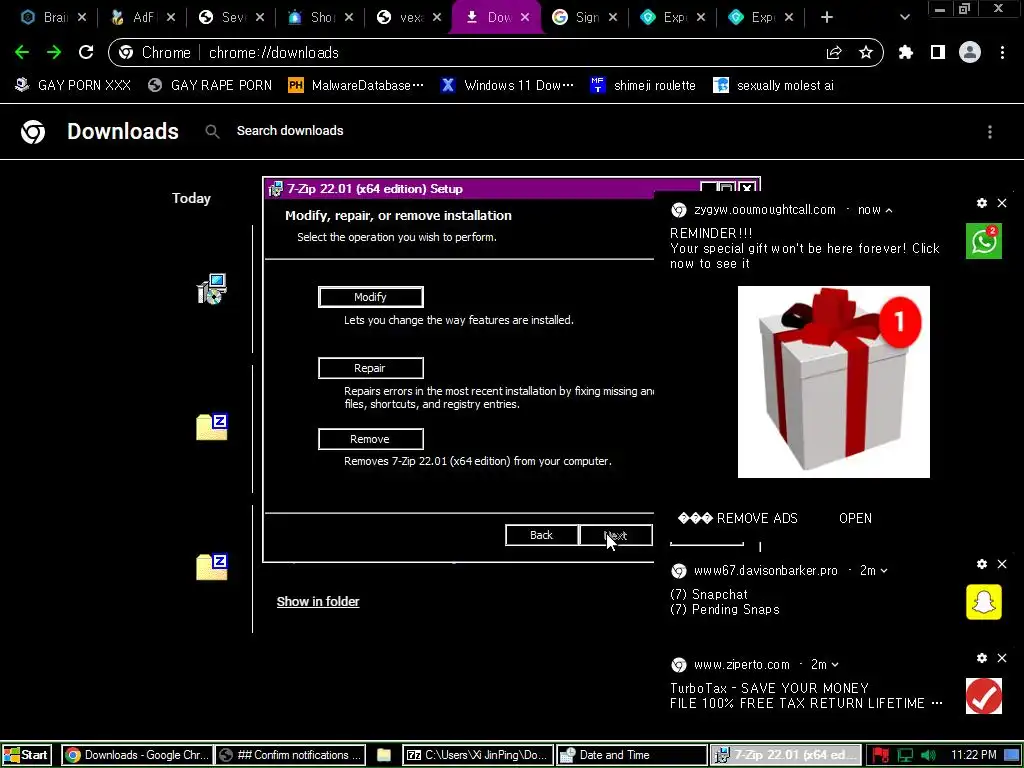
Task: Expand the davisonbarker notification chevron
Action: tap(884, 571)
